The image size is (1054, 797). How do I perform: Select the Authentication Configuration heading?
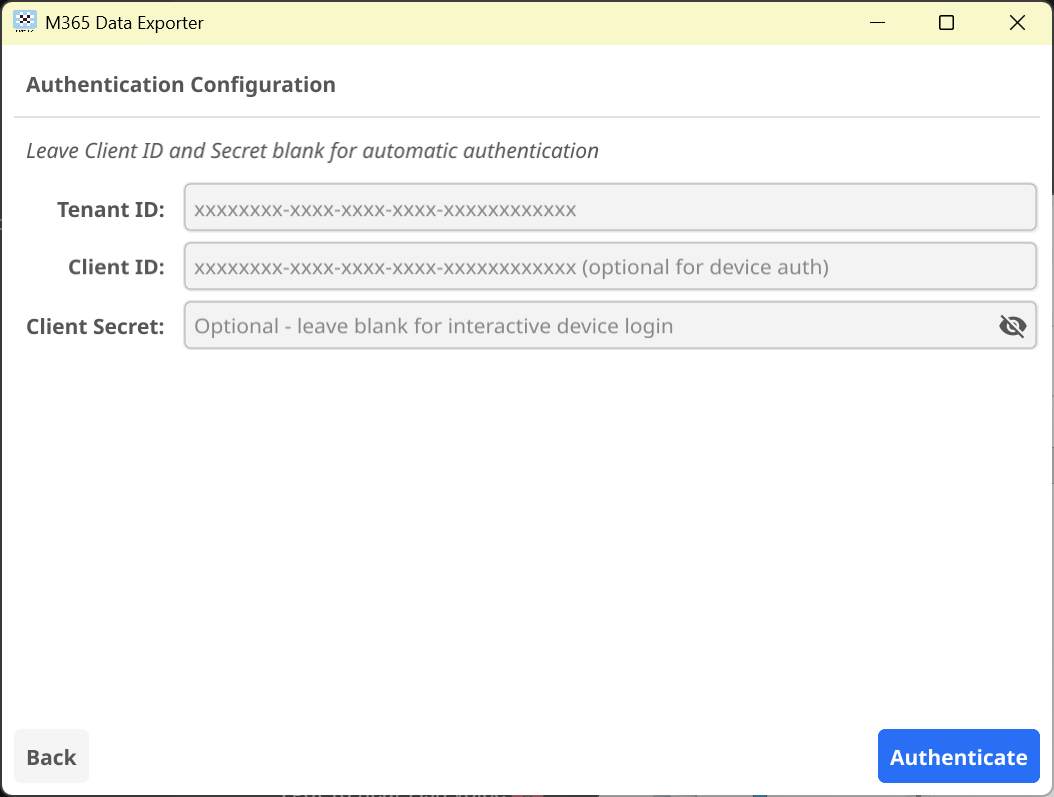coord(181,84)
